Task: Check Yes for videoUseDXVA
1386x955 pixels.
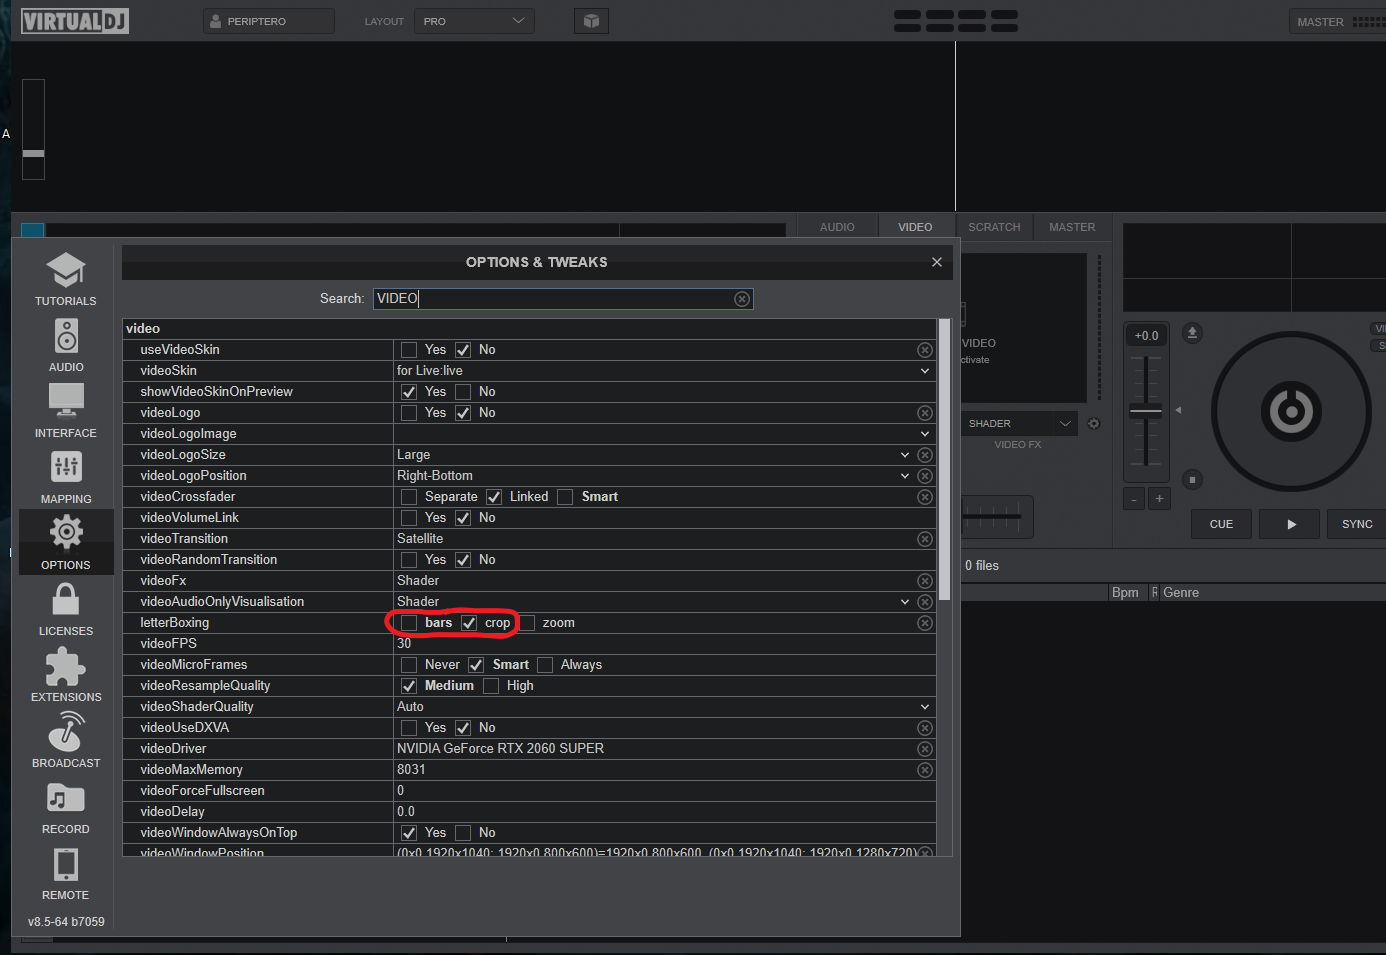Action: pyautogui.click(x=409, y=728)
